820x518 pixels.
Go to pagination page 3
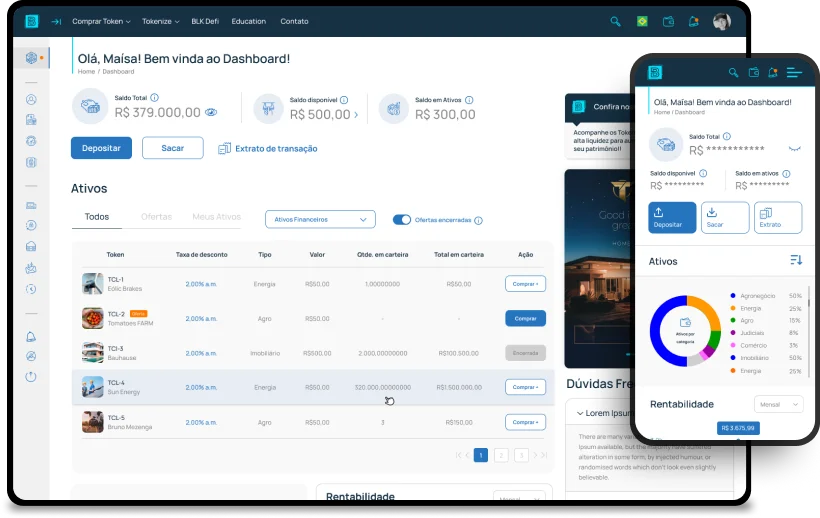(x=521, y=455)
